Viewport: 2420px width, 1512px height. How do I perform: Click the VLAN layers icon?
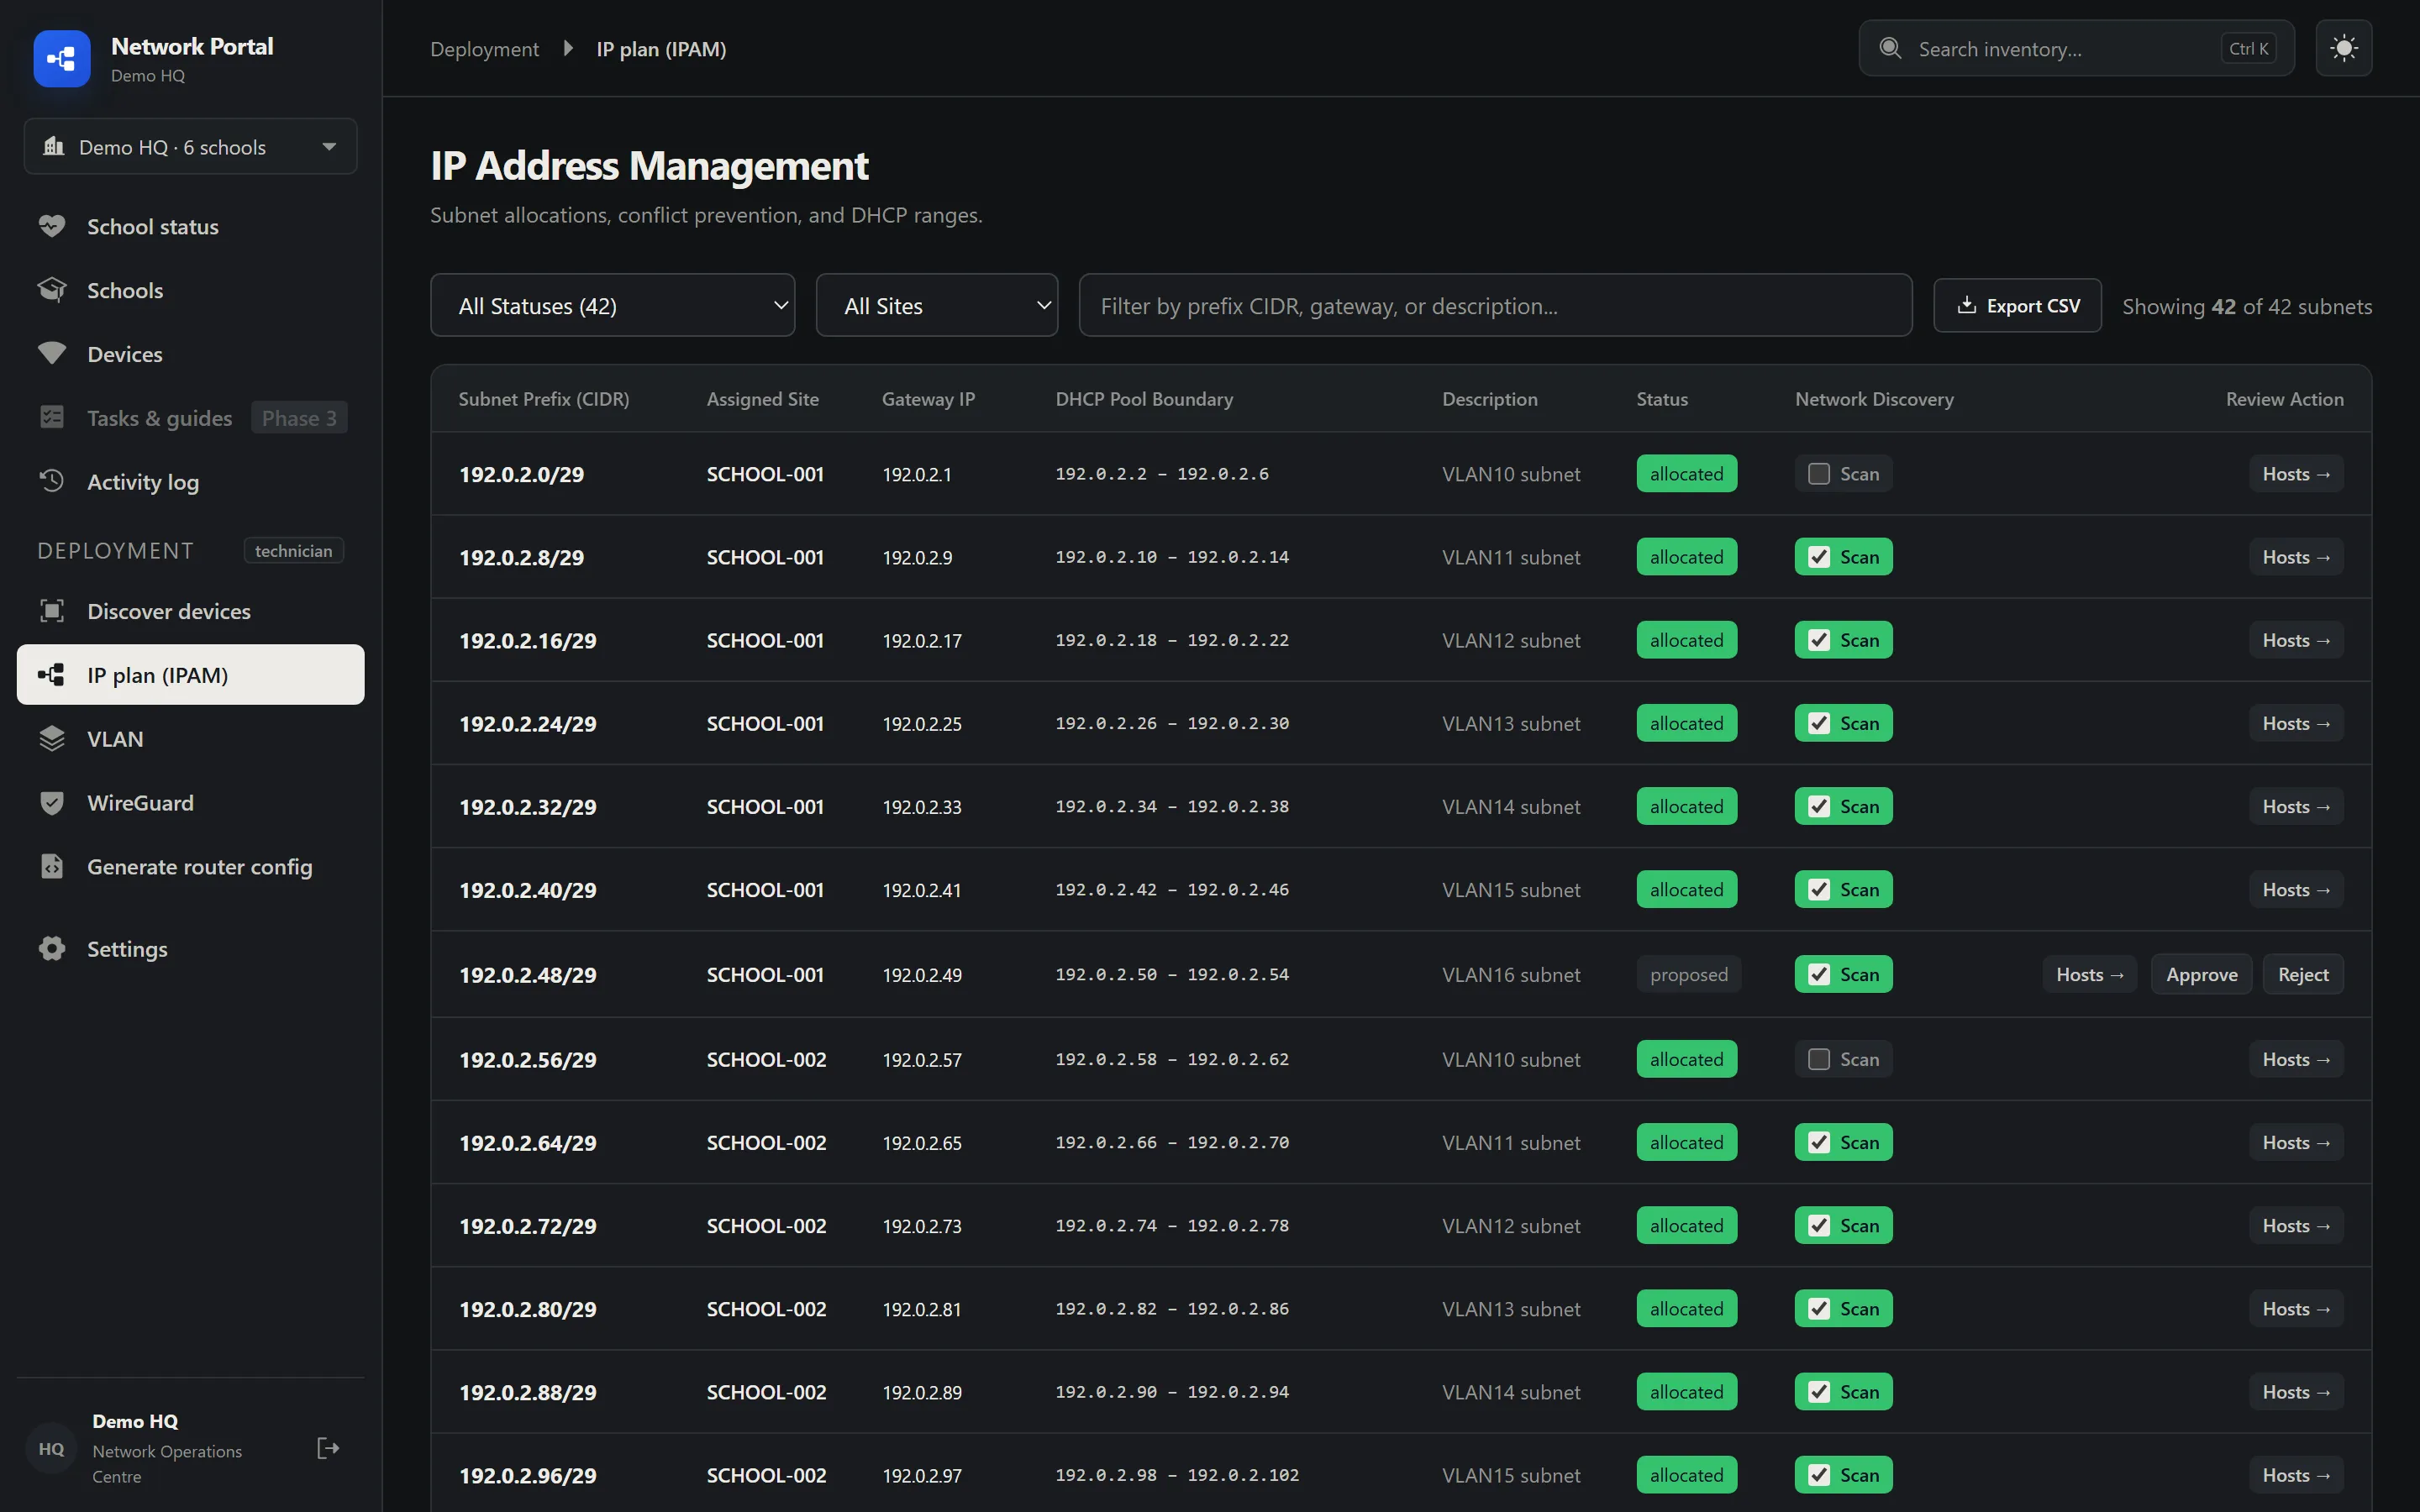coord(52,738)
